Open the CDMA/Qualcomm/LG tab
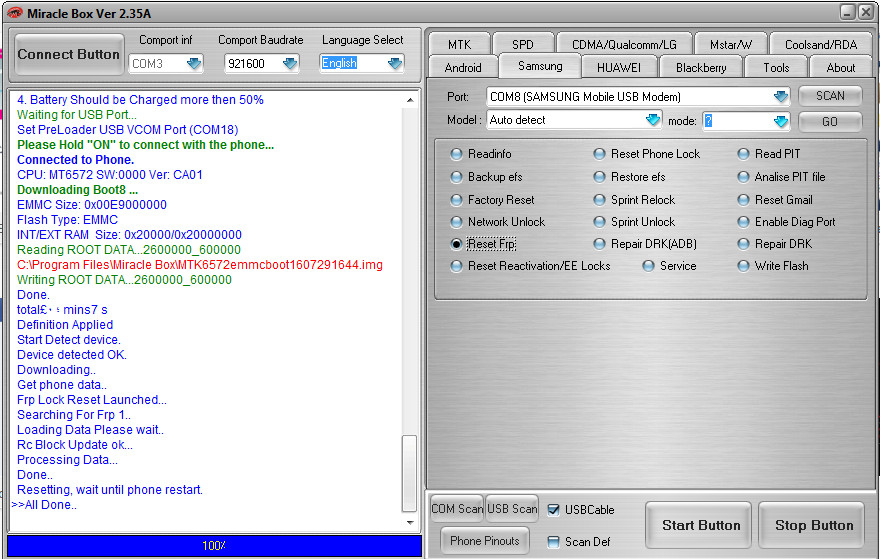Viewport: 880px width, 559px height. pyautogui.click(x=624, y=44)
